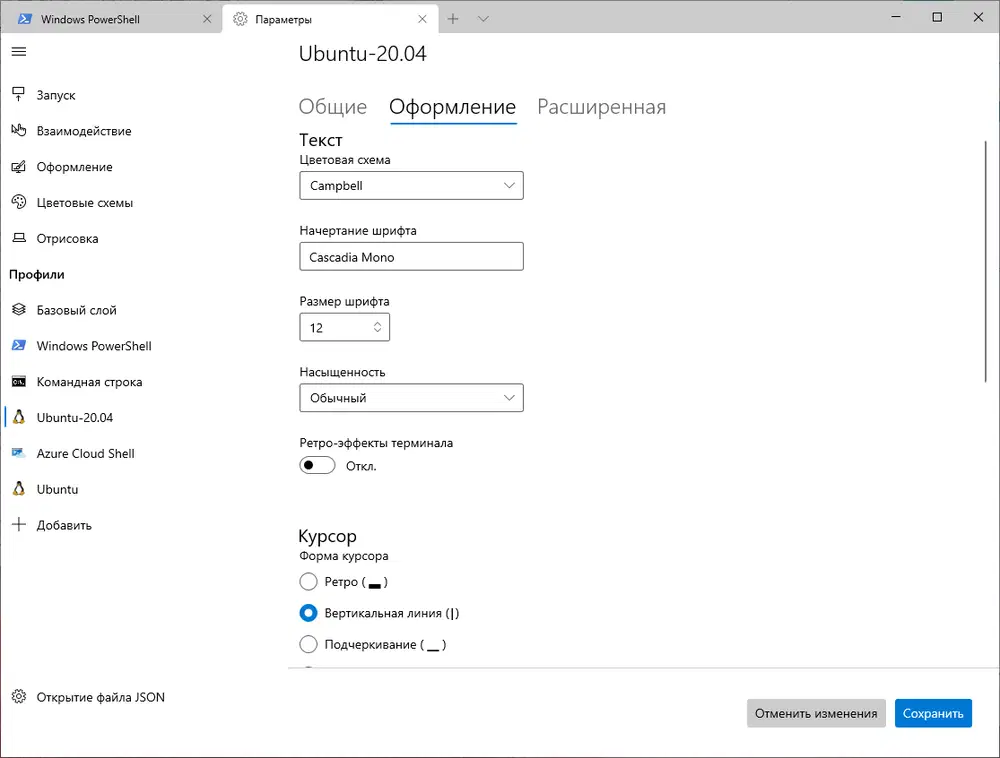
Task: Open the Цветовая схема Campbell dropdown
Action: point(411,186)
